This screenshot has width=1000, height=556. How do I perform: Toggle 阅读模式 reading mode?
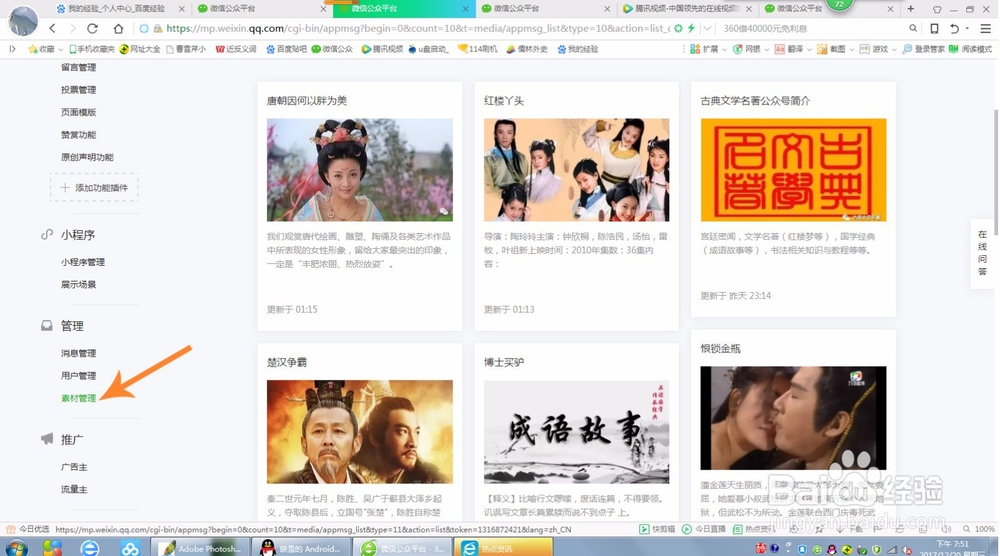coord(971,49)
